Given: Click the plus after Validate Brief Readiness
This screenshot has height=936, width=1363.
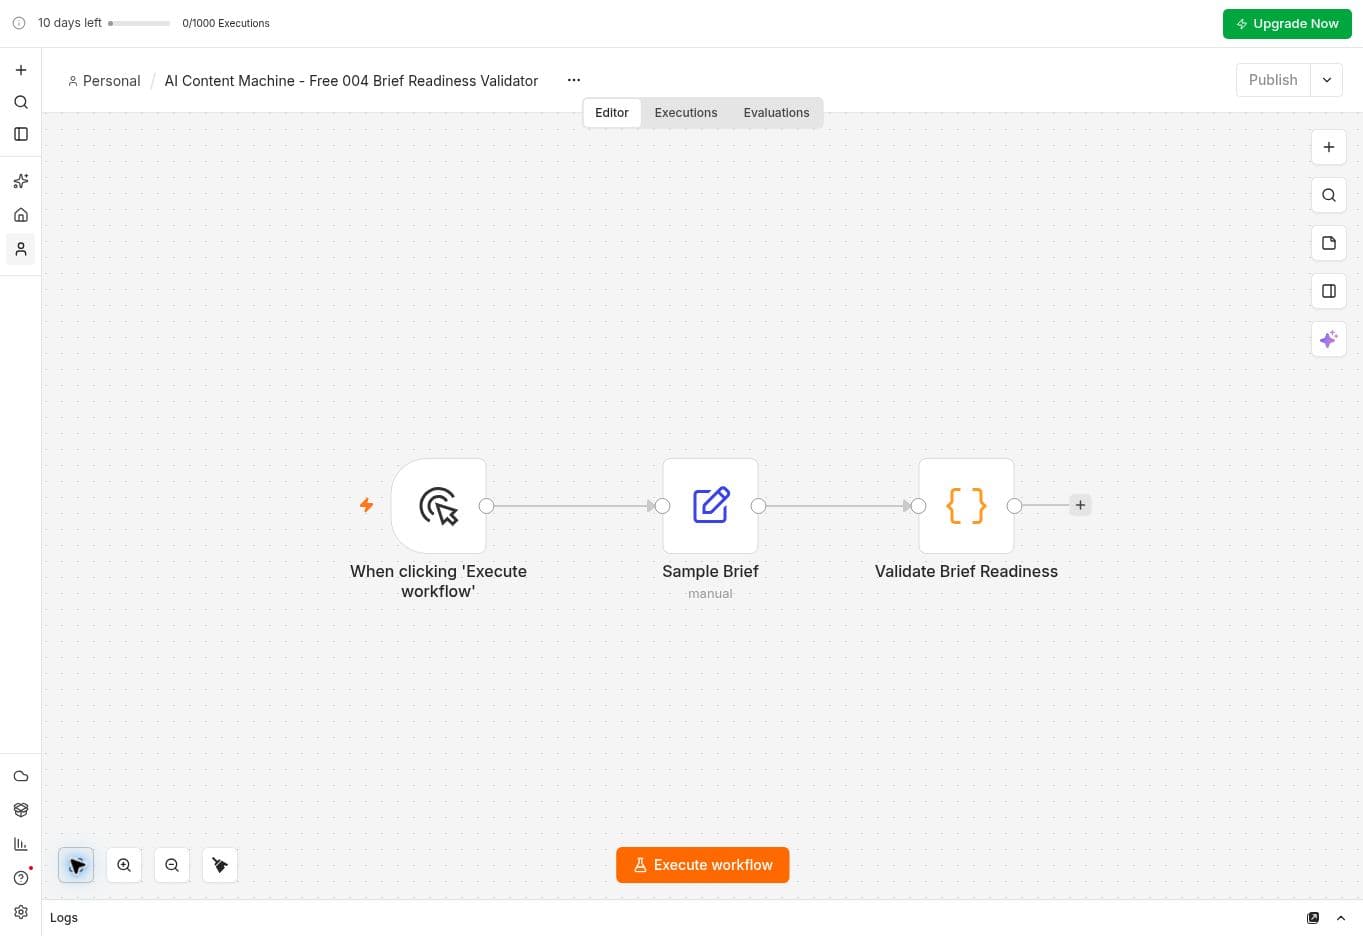Looking at the screenshot, I should 1080,505.
